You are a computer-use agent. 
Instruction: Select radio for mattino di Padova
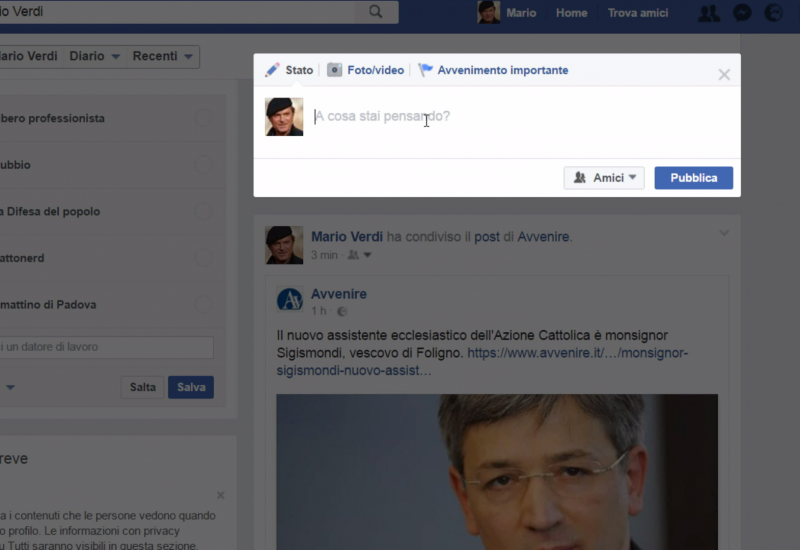[204, 304]
